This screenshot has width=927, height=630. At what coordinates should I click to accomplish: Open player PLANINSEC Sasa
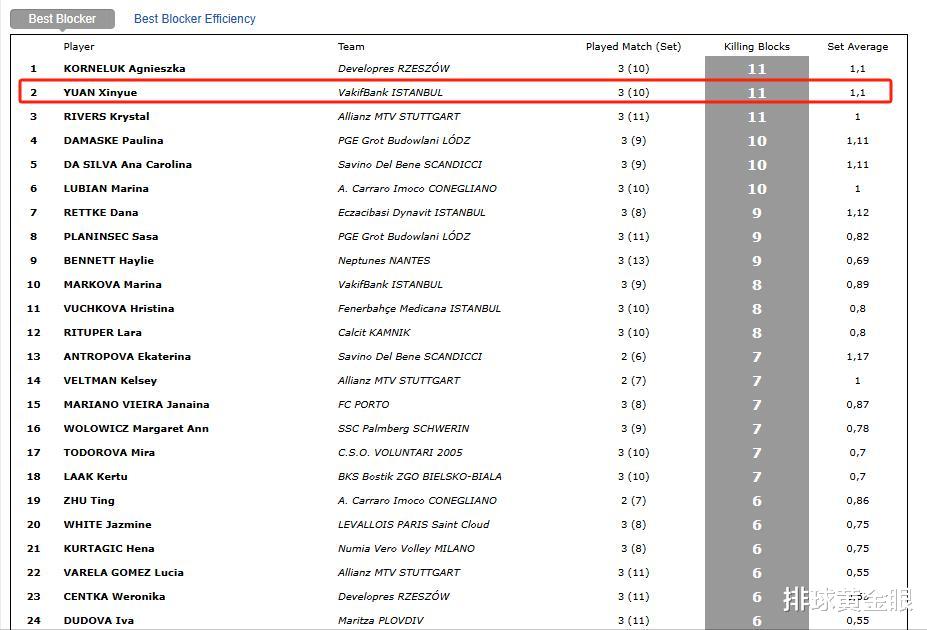pos(111,236)
